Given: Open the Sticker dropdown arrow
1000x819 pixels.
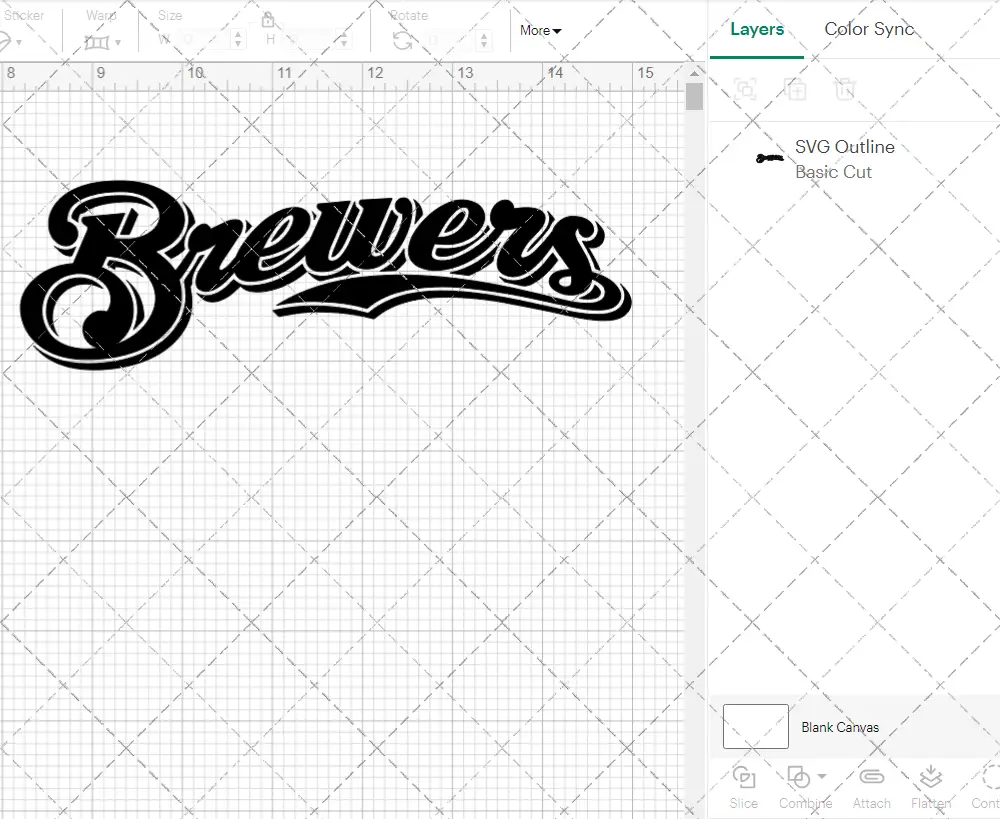Looking at the screenshot, I should (21, 40).
